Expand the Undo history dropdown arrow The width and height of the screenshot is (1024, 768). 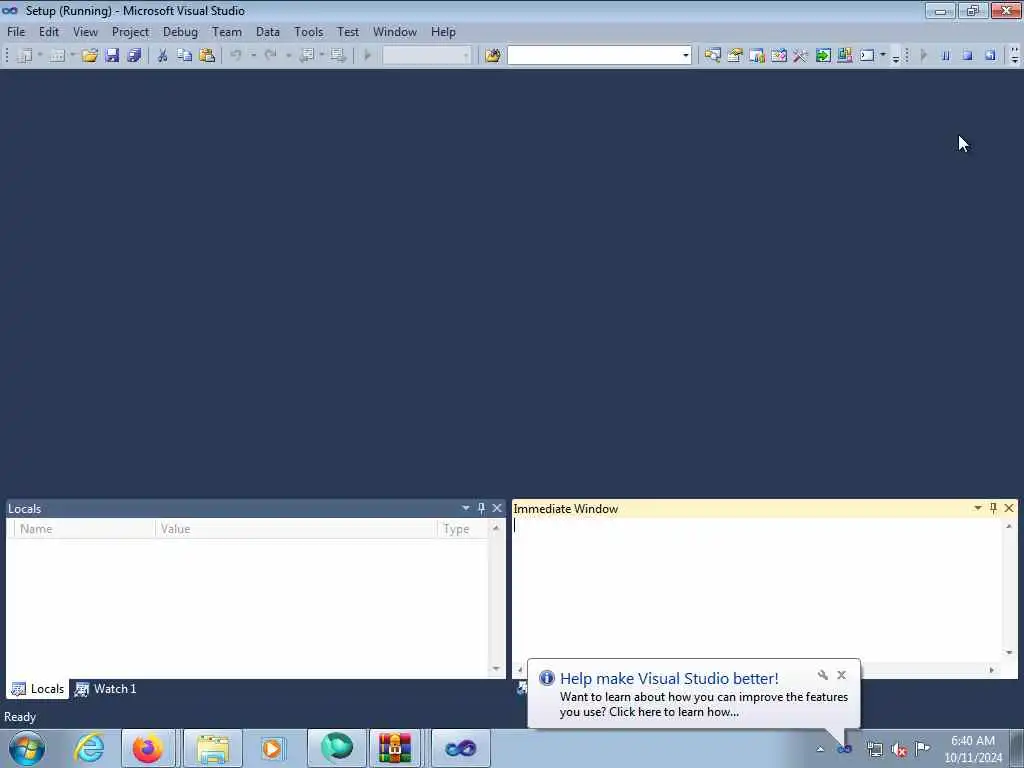[253, 56]
